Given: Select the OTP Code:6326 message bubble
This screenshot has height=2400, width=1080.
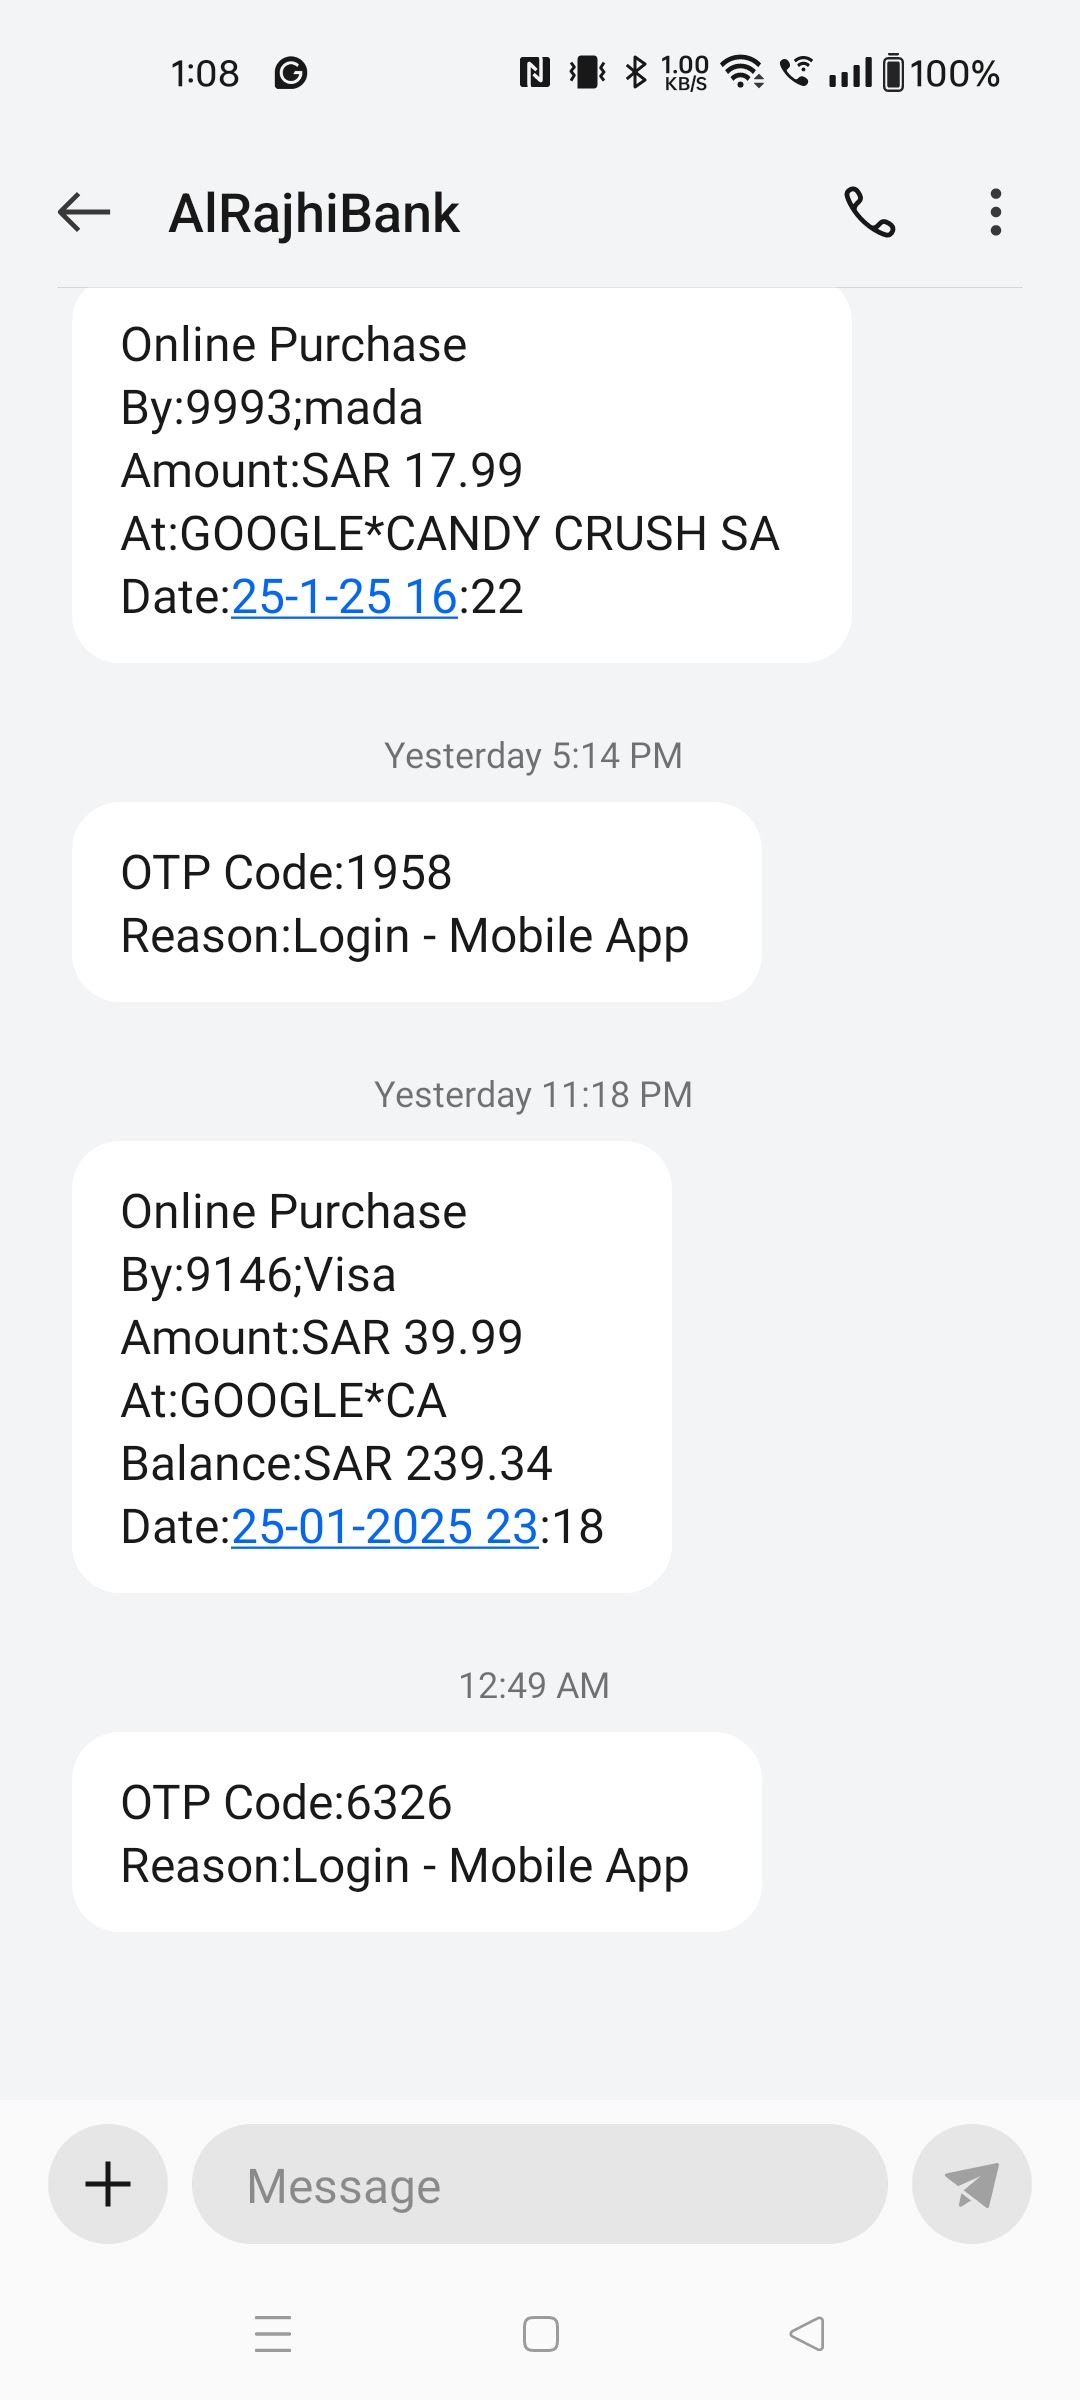Looking at the screenshot, I should (x=416, y=1832).
